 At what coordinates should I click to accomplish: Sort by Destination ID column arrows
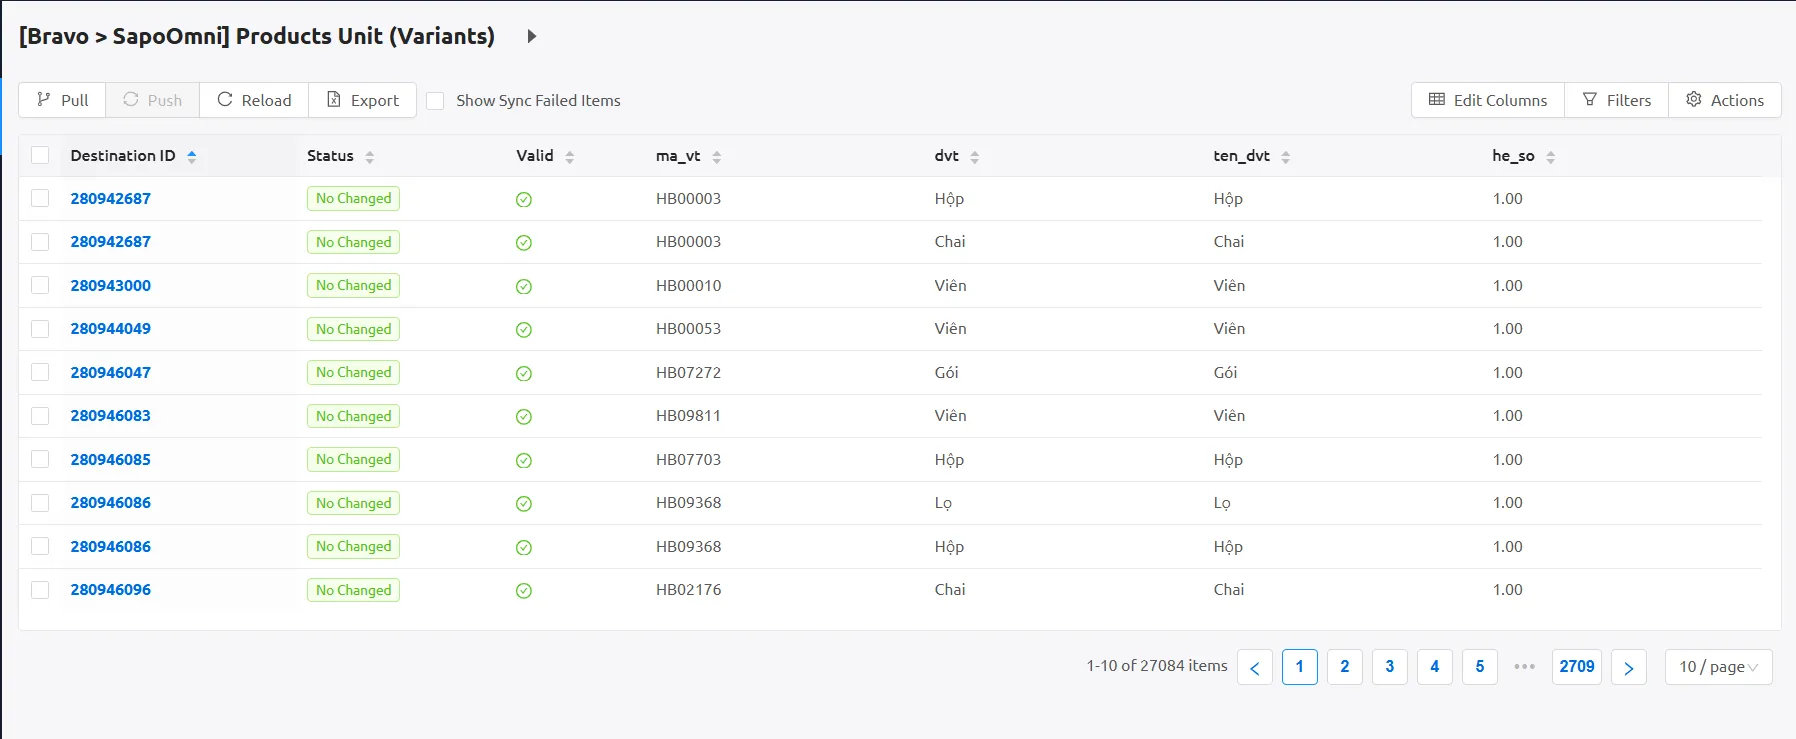[x=191, y=156]
